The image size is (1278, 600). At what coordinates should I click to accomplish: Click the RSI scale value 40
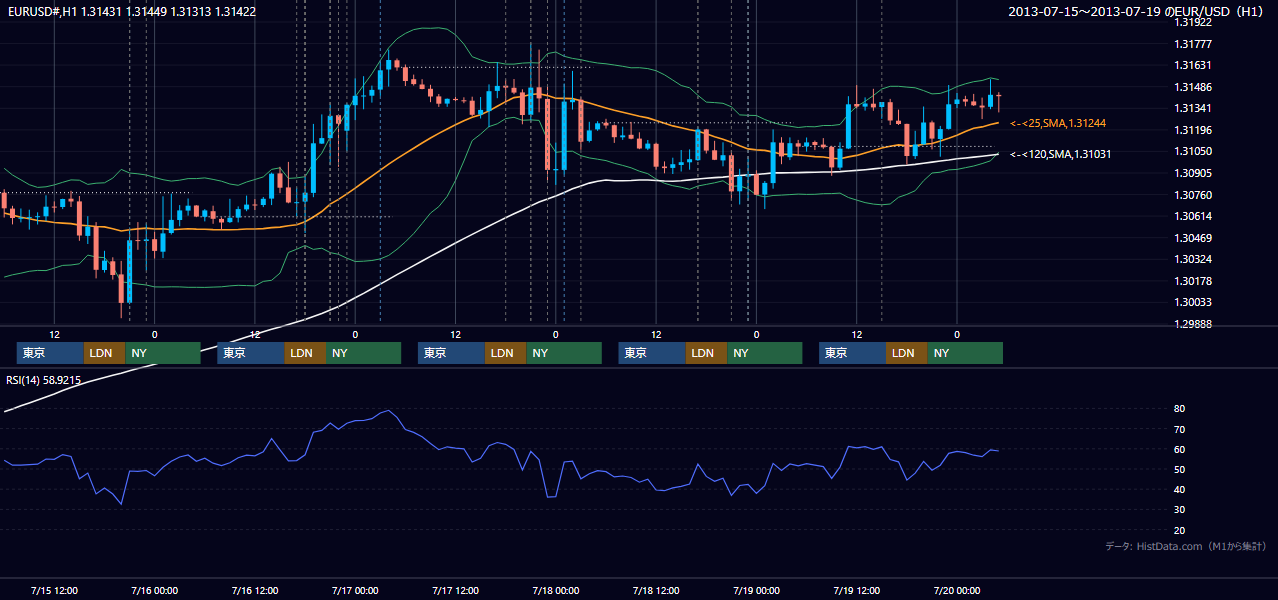coord(1179,489)
